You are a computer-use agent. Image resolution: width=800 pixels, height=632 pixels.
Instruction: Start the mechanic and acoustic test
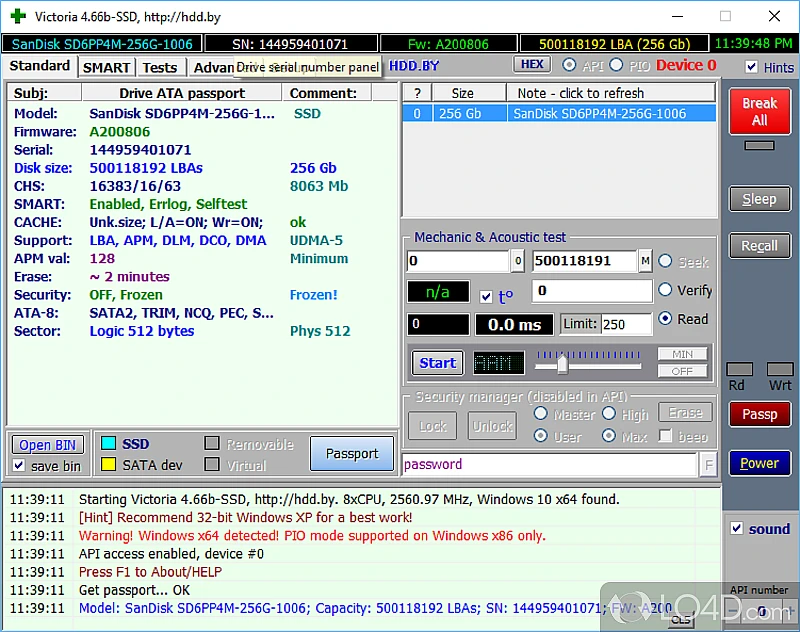[x=437, y=363]
